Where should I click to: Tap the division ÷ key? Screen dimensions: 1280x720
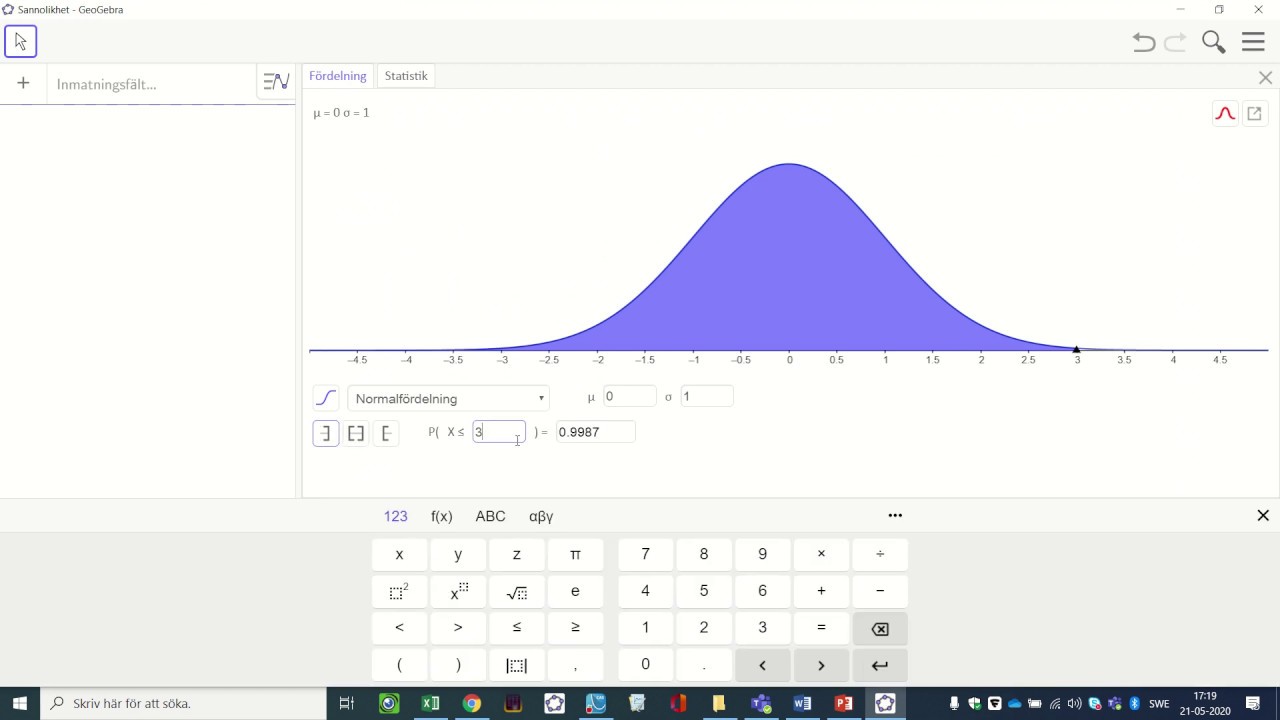click(880, 554)
